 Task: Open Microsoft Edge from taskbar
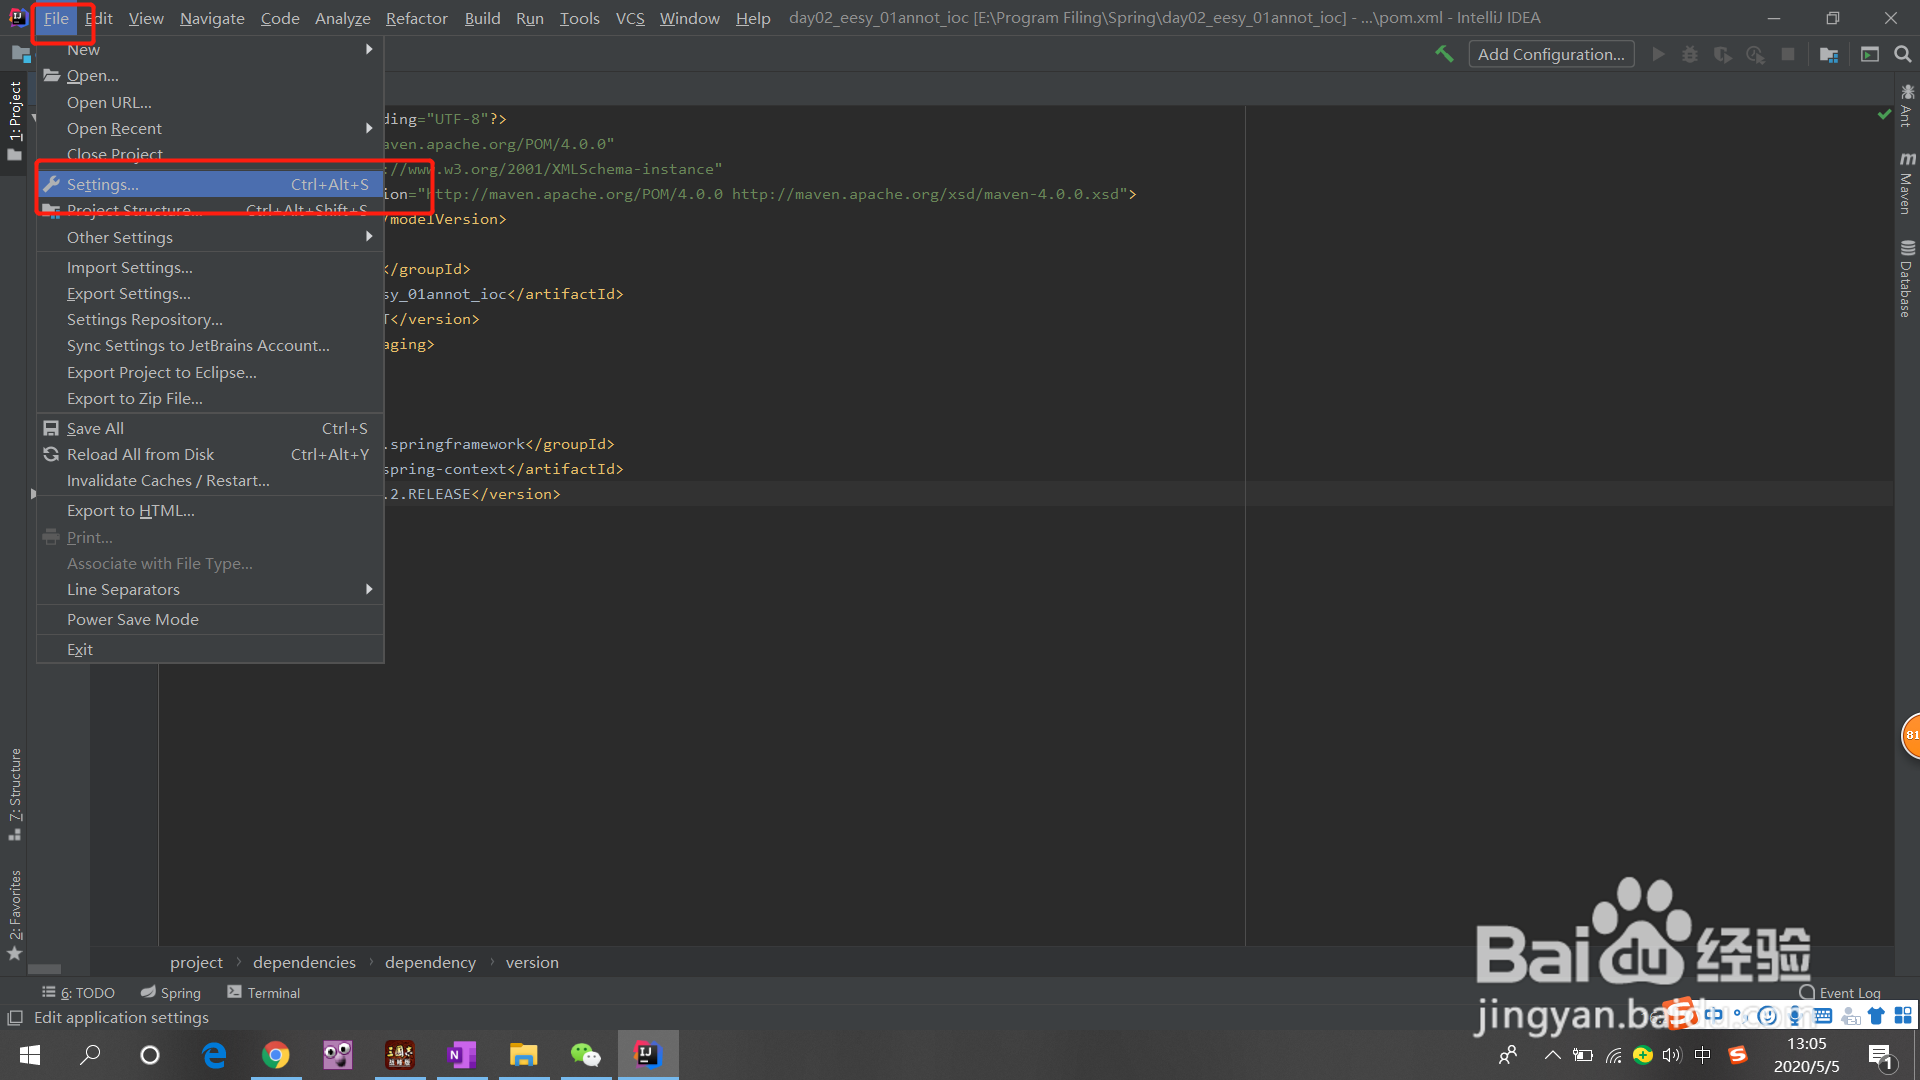pos(214,1054)
